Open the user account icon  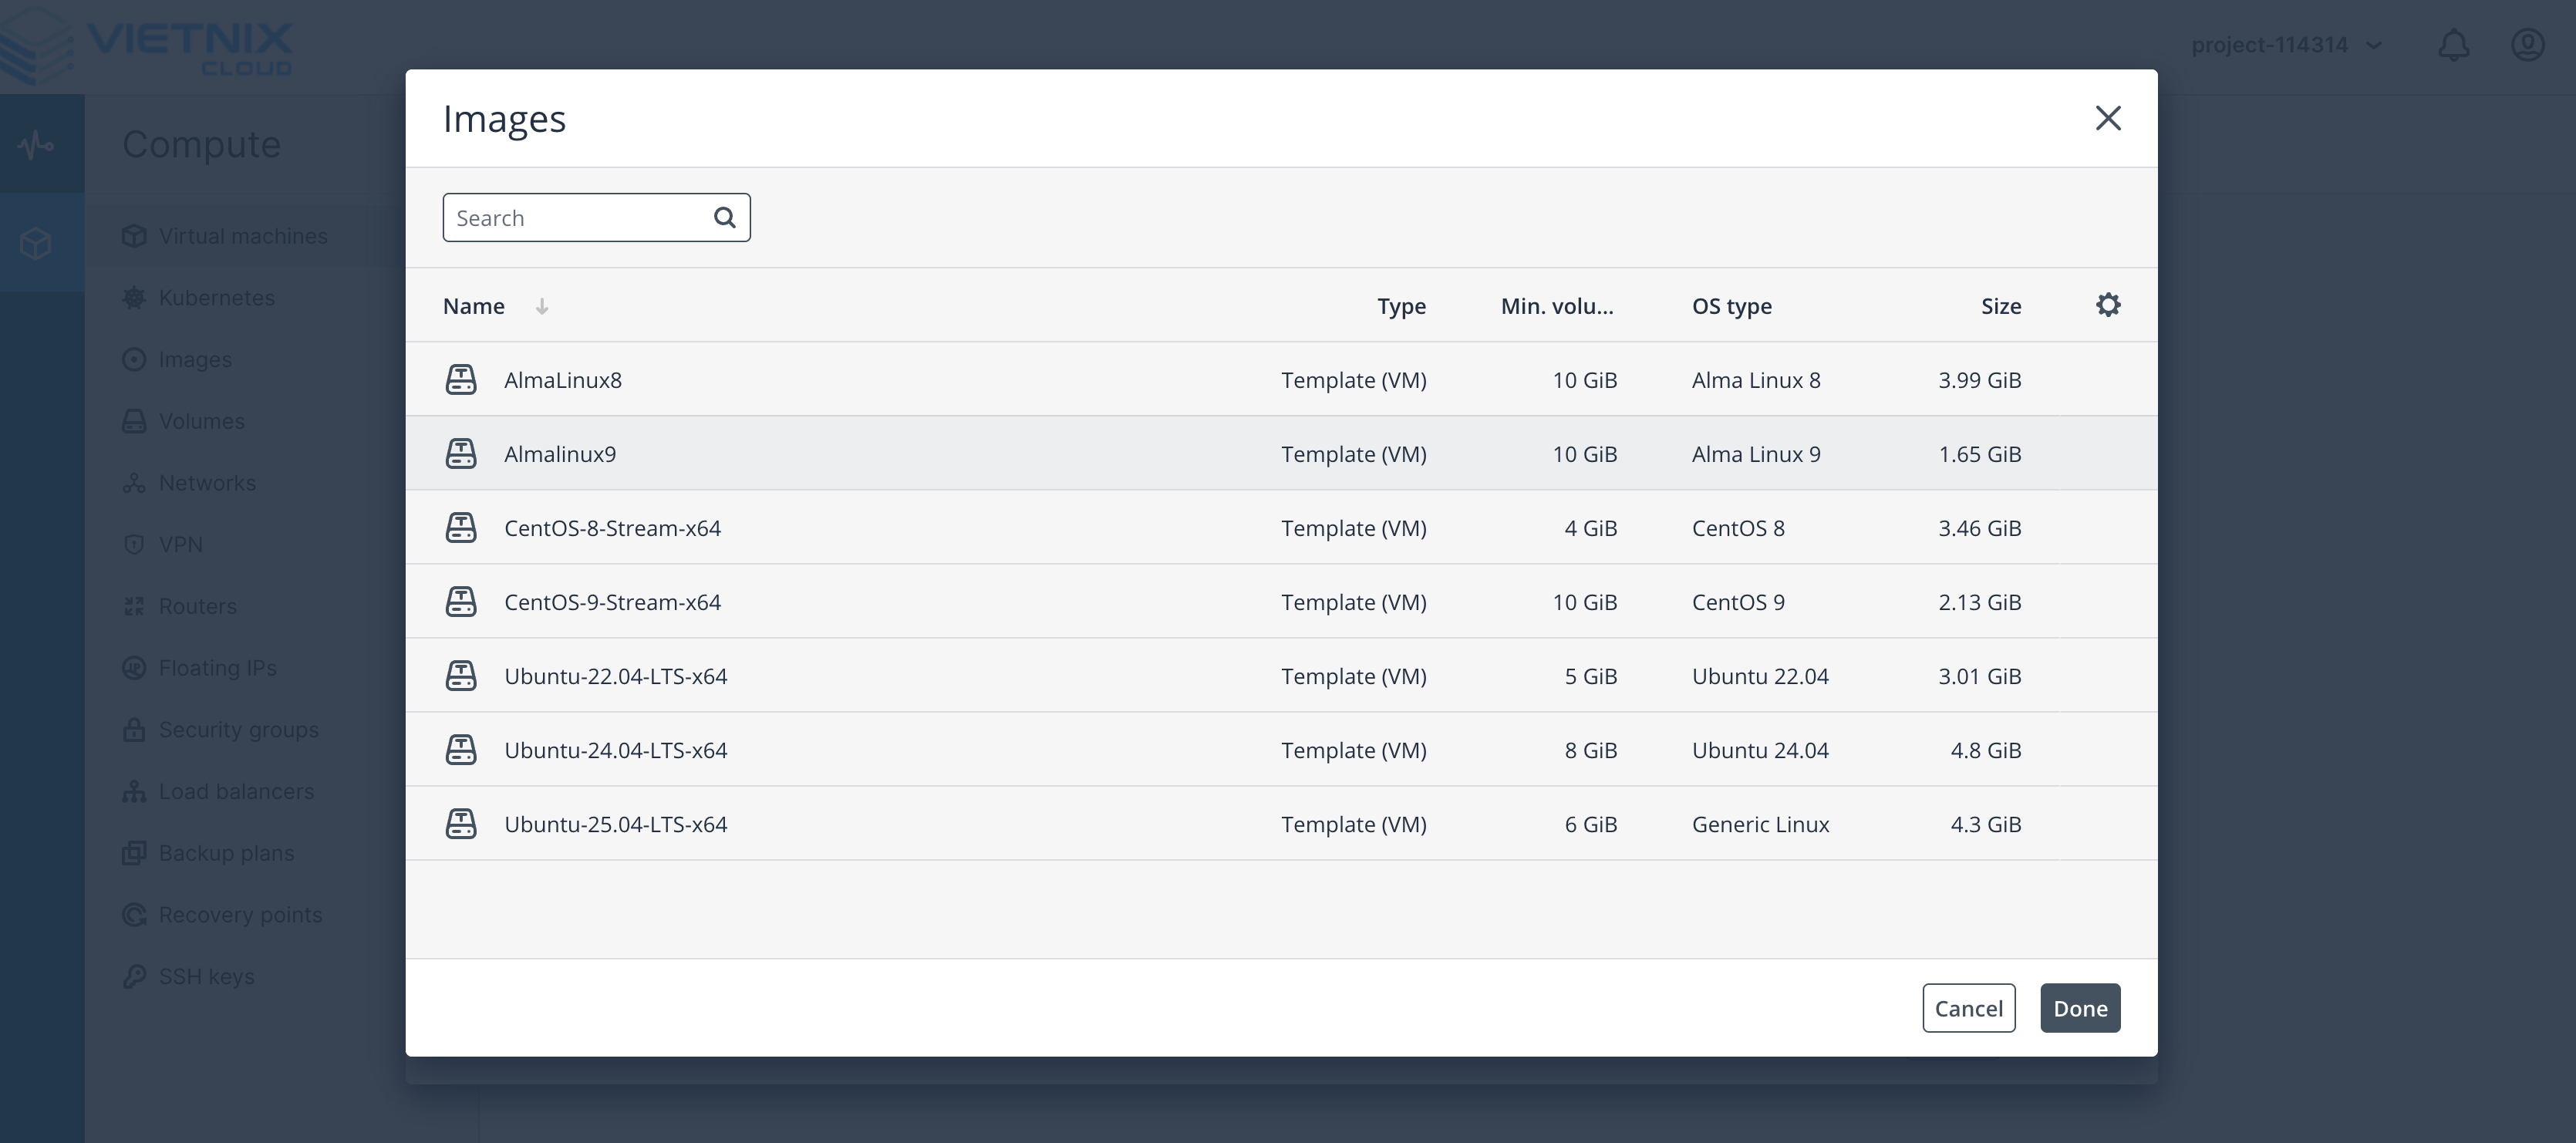click(x=2527, y=45)
